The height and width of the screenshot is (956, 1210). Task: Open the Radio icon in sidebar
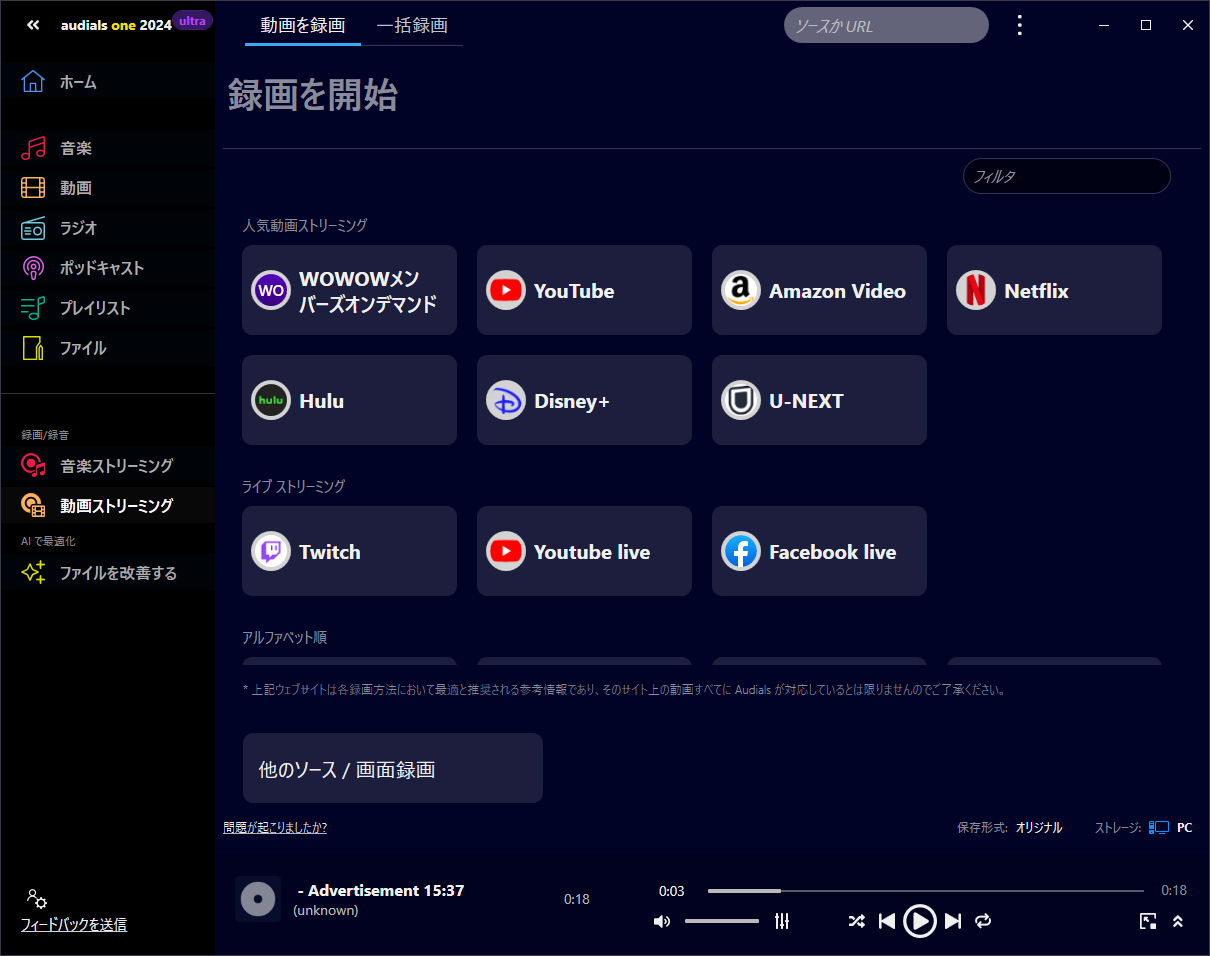(33, 228)
